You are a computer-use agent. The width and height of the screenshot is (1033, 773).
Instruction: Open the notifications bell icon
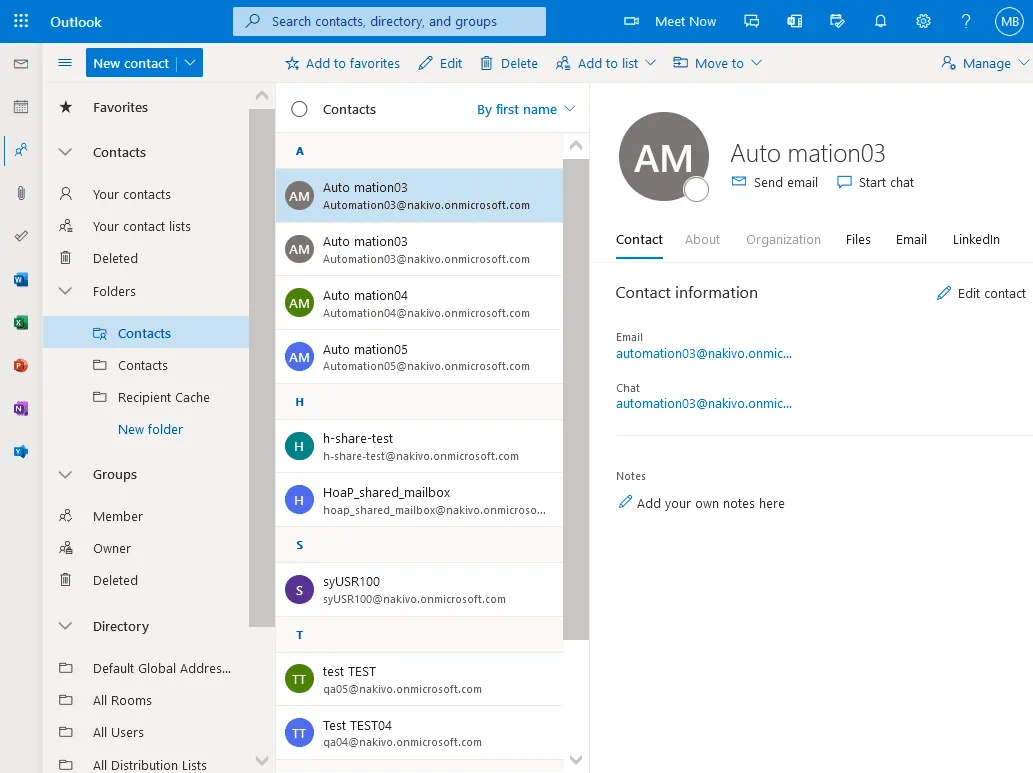[881, 21]
